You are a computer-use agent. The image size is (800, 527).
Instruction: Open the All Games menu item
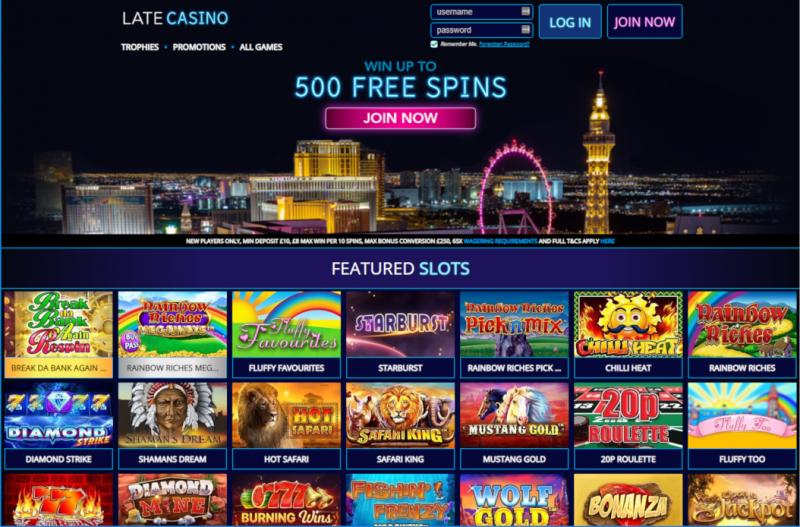pos(261,47)
